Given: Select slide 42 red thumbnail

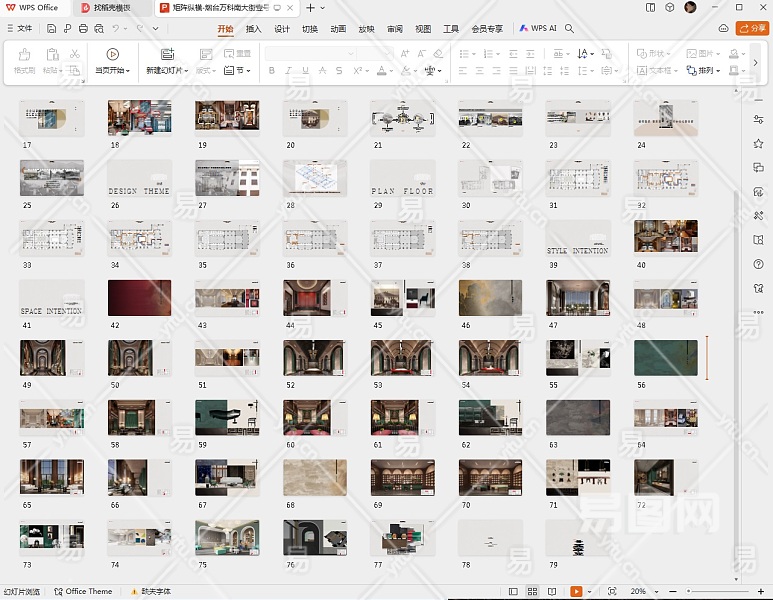Looking at the screenshot, I should point(139,298).
